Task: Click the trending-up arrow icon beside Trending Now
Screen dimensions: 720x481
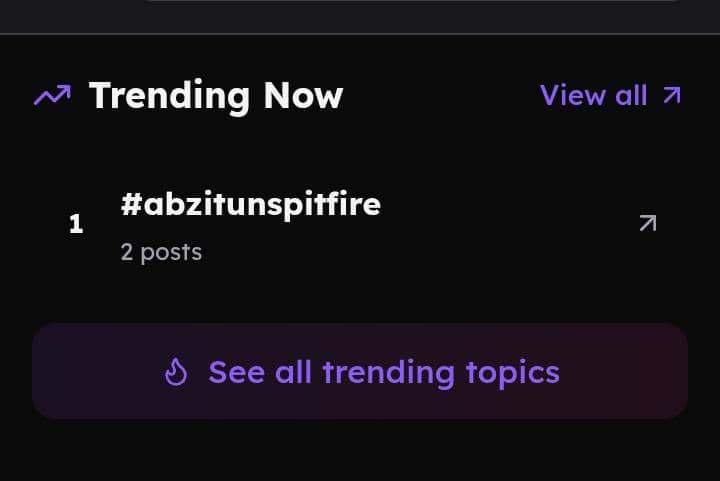Action: (52, 96)
